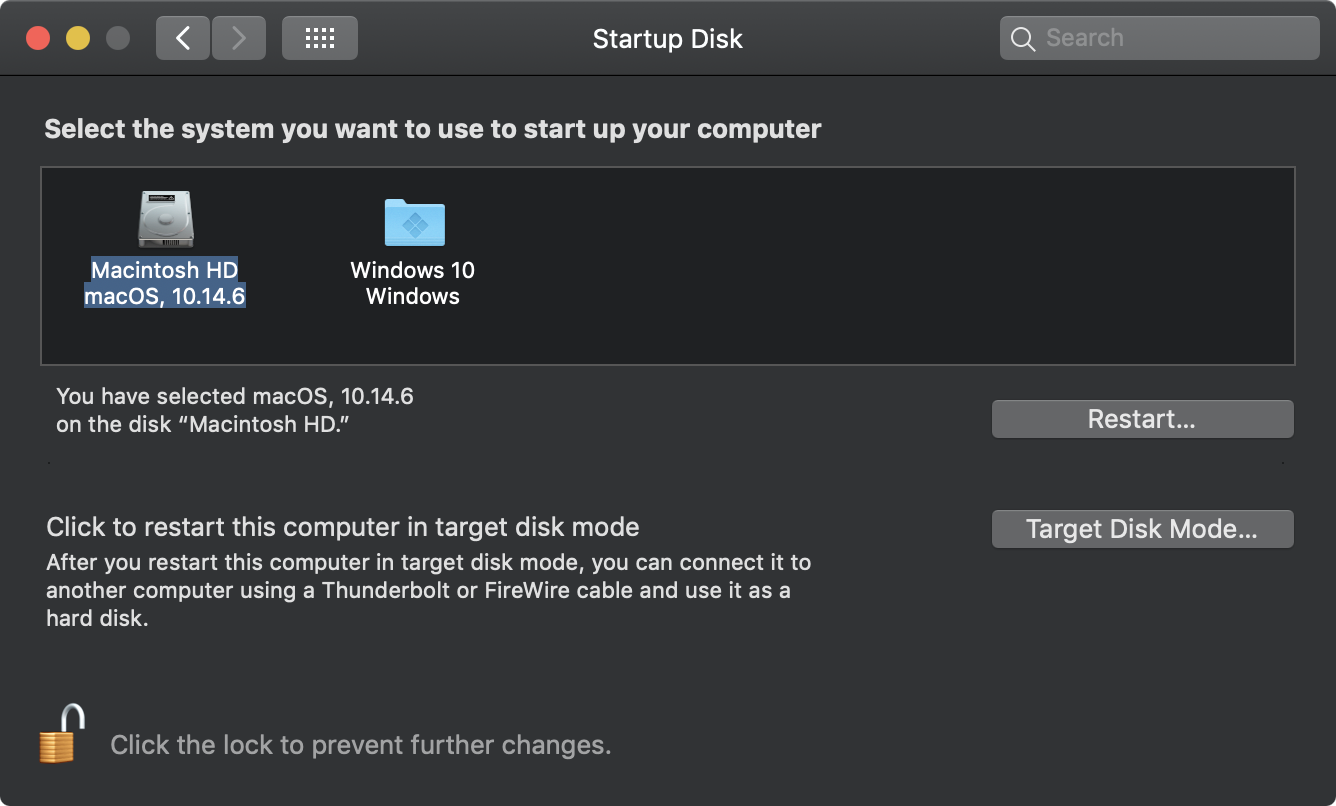Select the Macintosh HD disk icon
Screen dimensions: 1336x806
(x=165, y=220)
